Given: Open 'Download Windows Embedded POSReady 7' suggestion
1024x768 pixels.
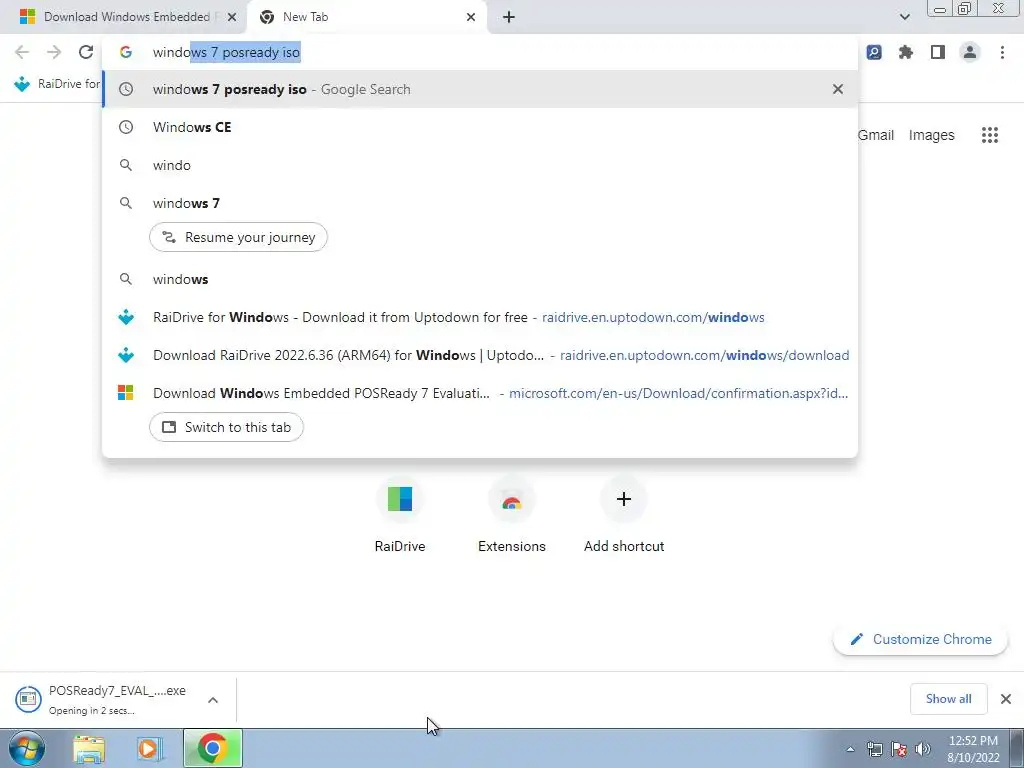Looking at the screenshot, I should [480, 393].
